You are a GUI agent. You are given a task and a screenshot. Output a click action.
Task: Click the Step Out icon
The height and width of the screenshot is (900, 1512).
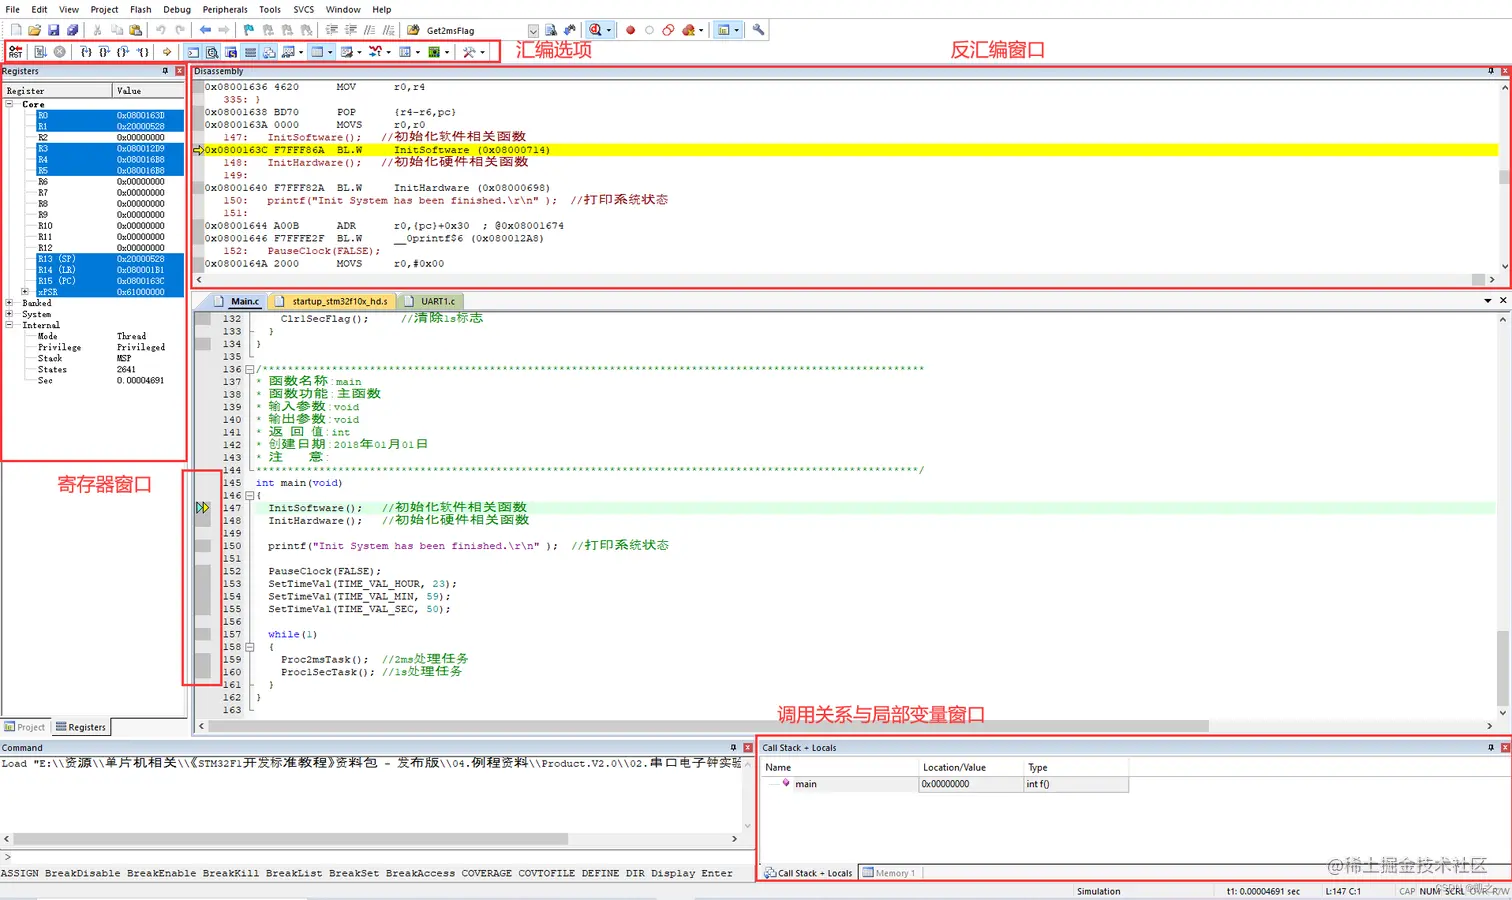[123, 52]
